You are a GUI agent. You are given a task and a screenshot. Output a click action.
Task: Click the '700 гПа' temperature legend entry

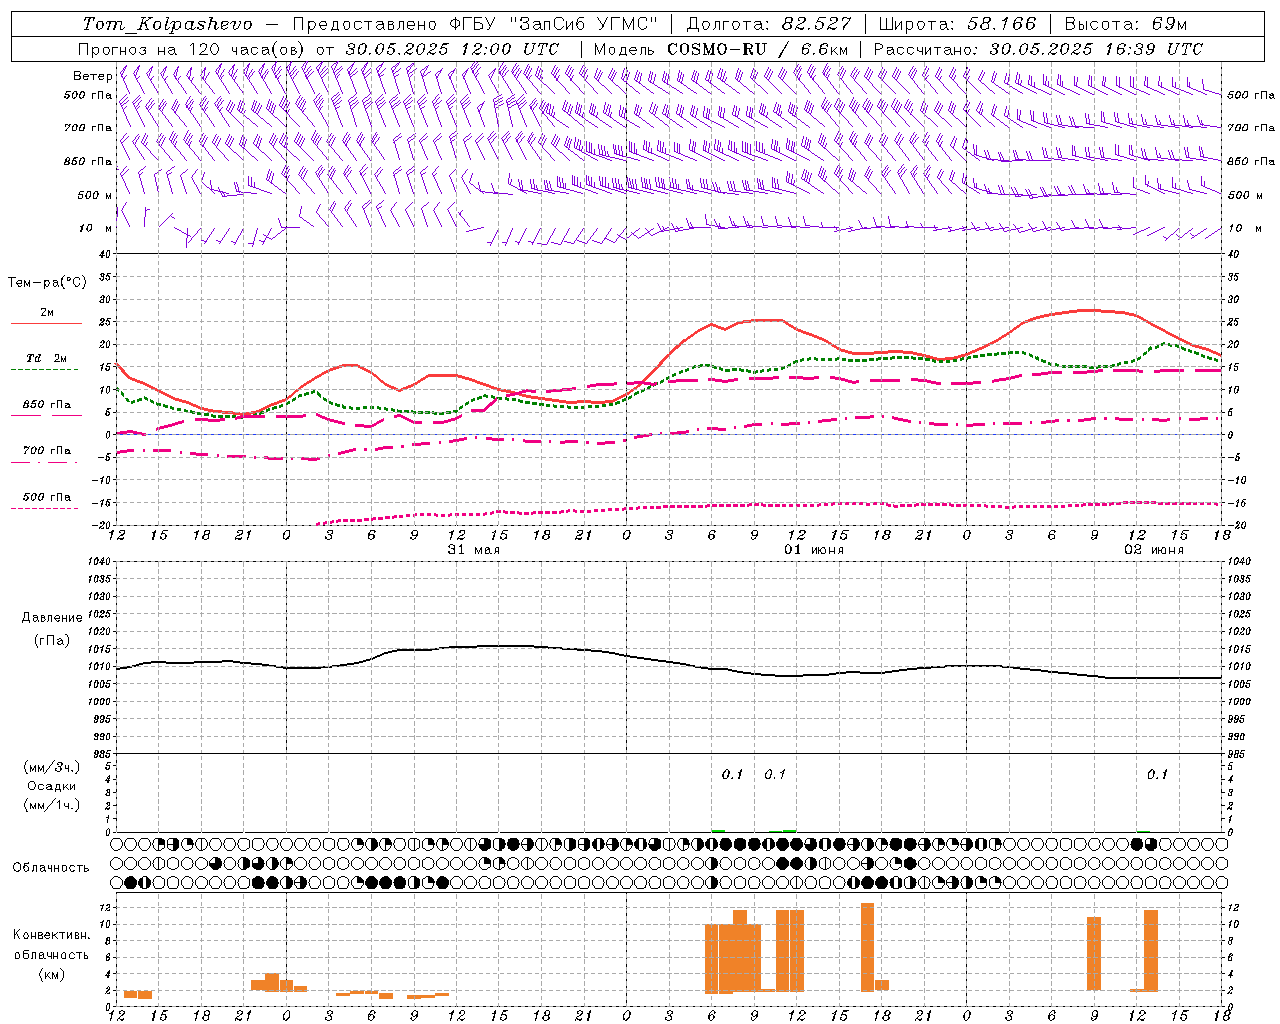(x=46, y=451)
